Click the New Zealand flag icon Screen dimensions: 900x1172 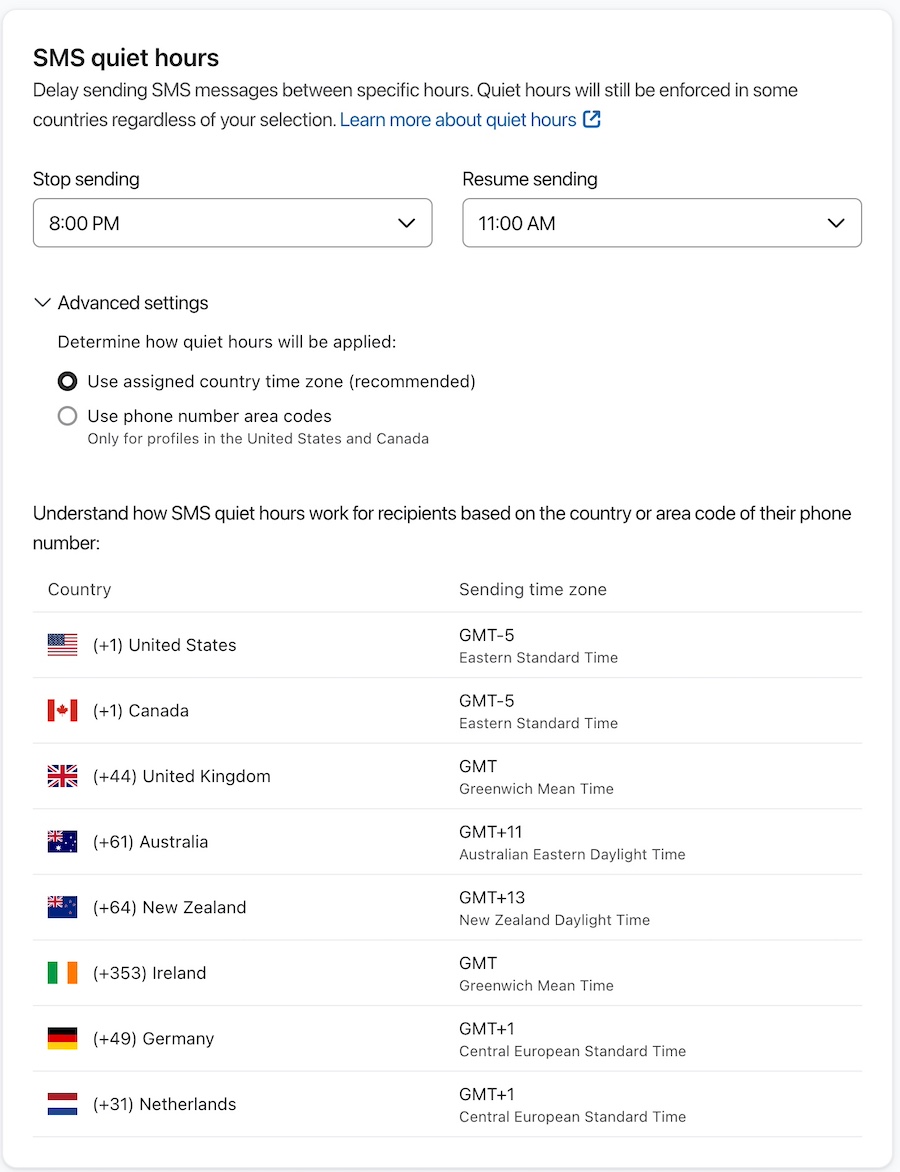click(62, 907)
